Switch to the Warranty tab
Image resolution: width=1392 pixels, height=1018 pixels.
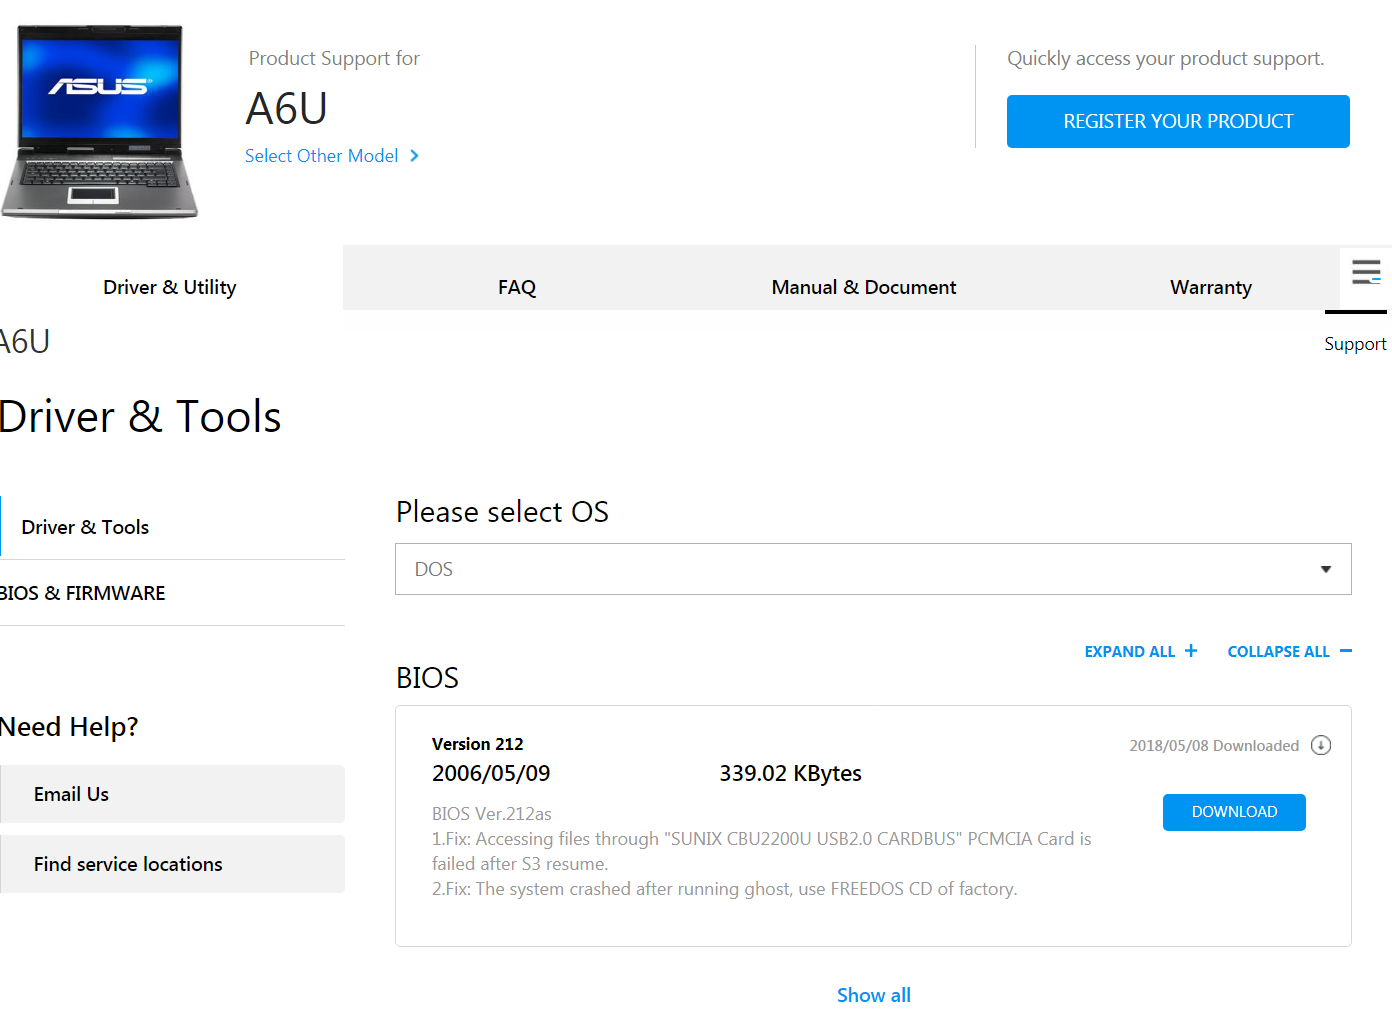point(1211,287)
